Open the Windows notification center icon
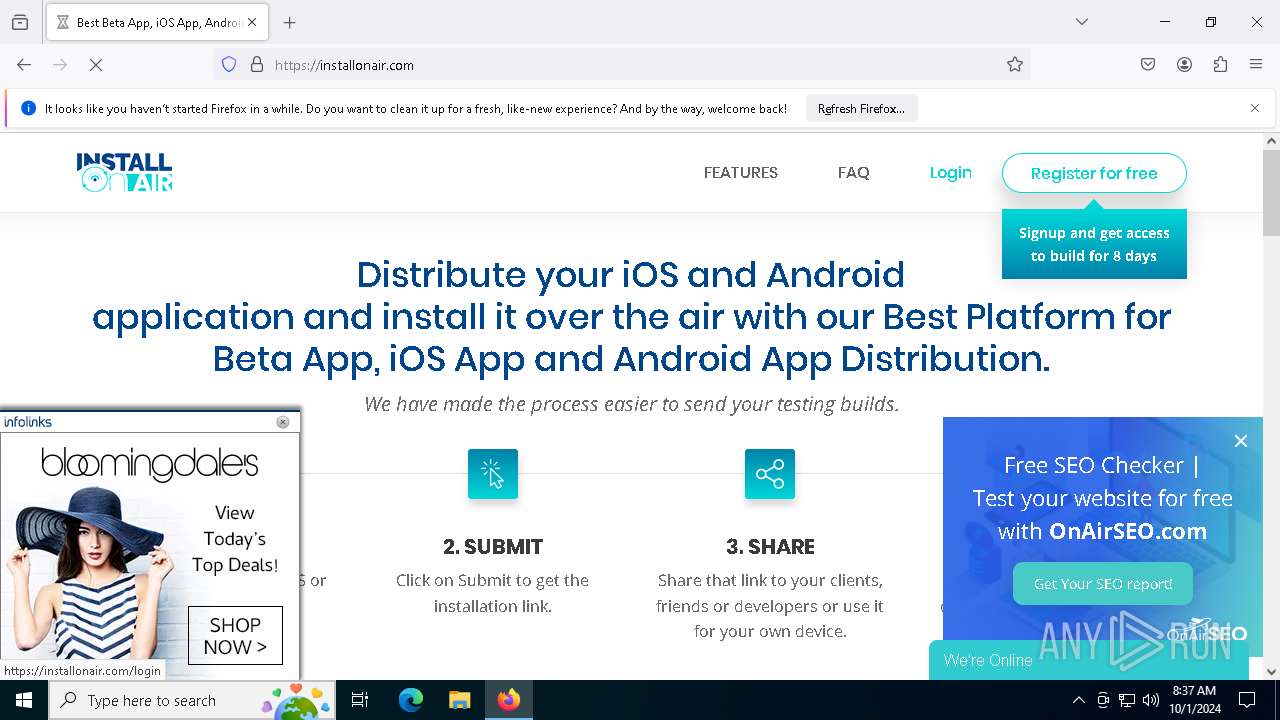The image size is (1280, 720). 1247,700
